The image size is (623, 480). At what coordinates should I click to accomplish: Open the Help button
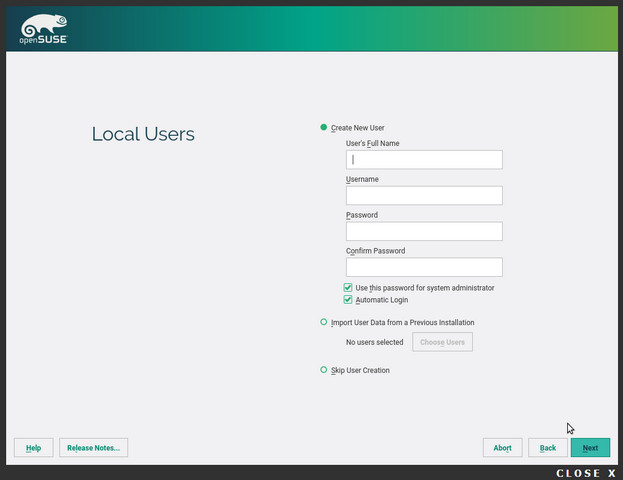33,448
